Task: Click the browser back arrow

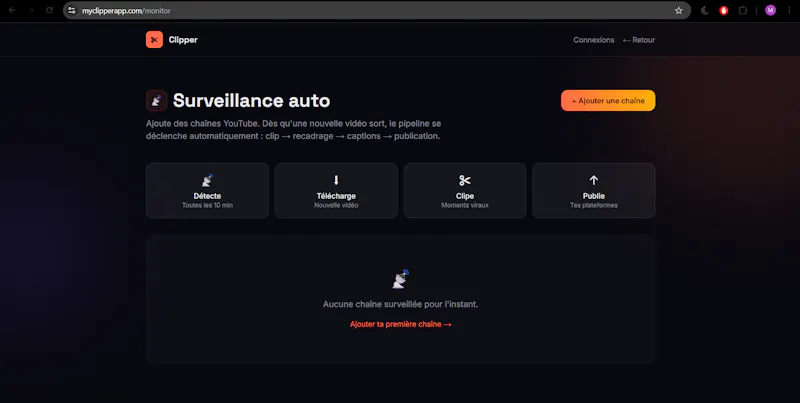Action: (12, 10)
